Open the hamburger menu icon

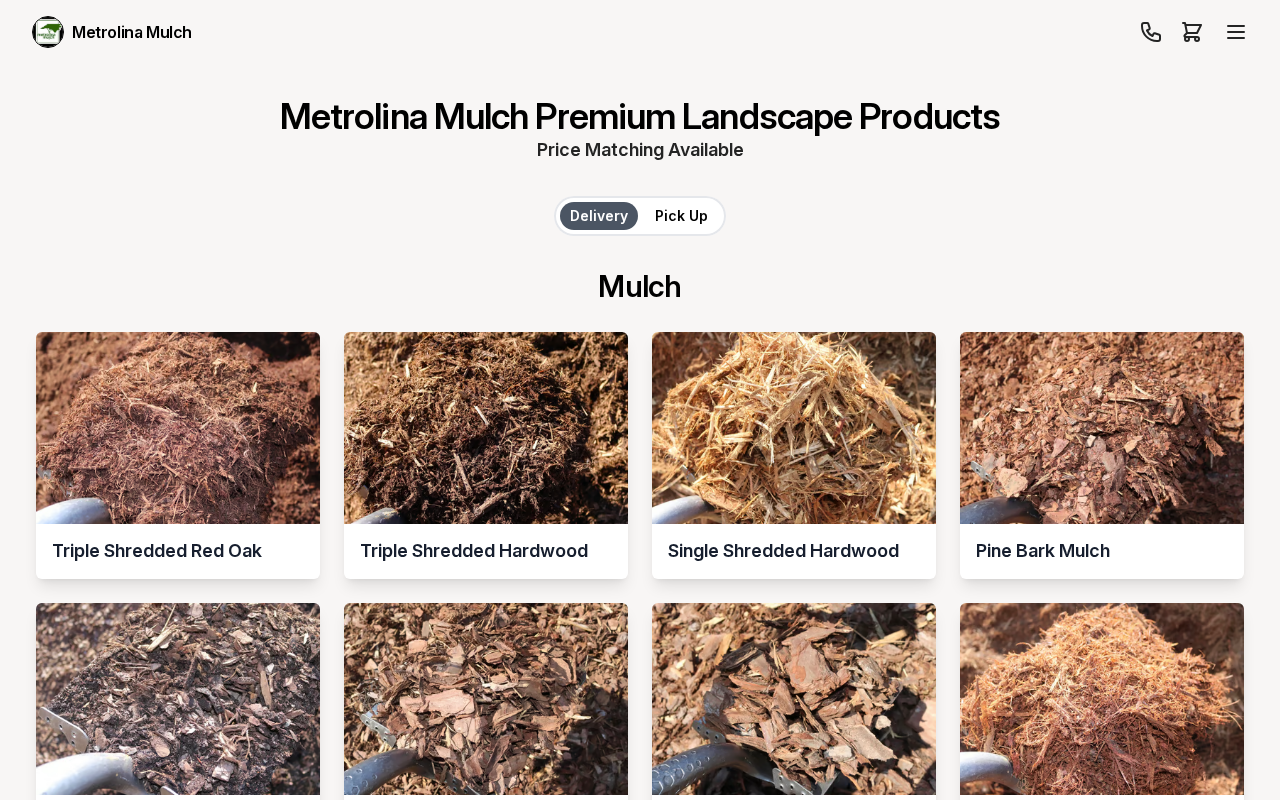point(1236,32)
